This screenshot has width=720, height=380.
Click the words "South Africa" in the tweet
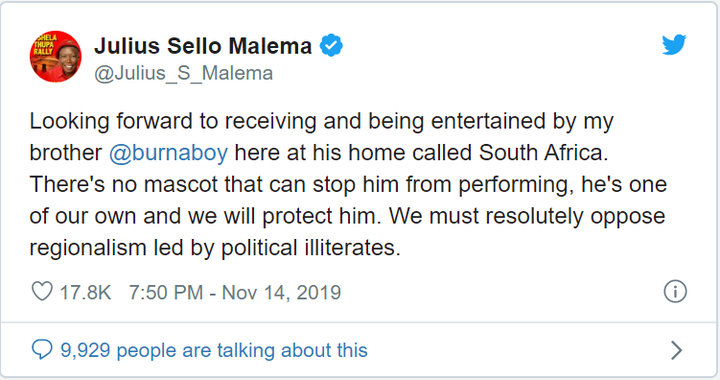pos(540,152)
